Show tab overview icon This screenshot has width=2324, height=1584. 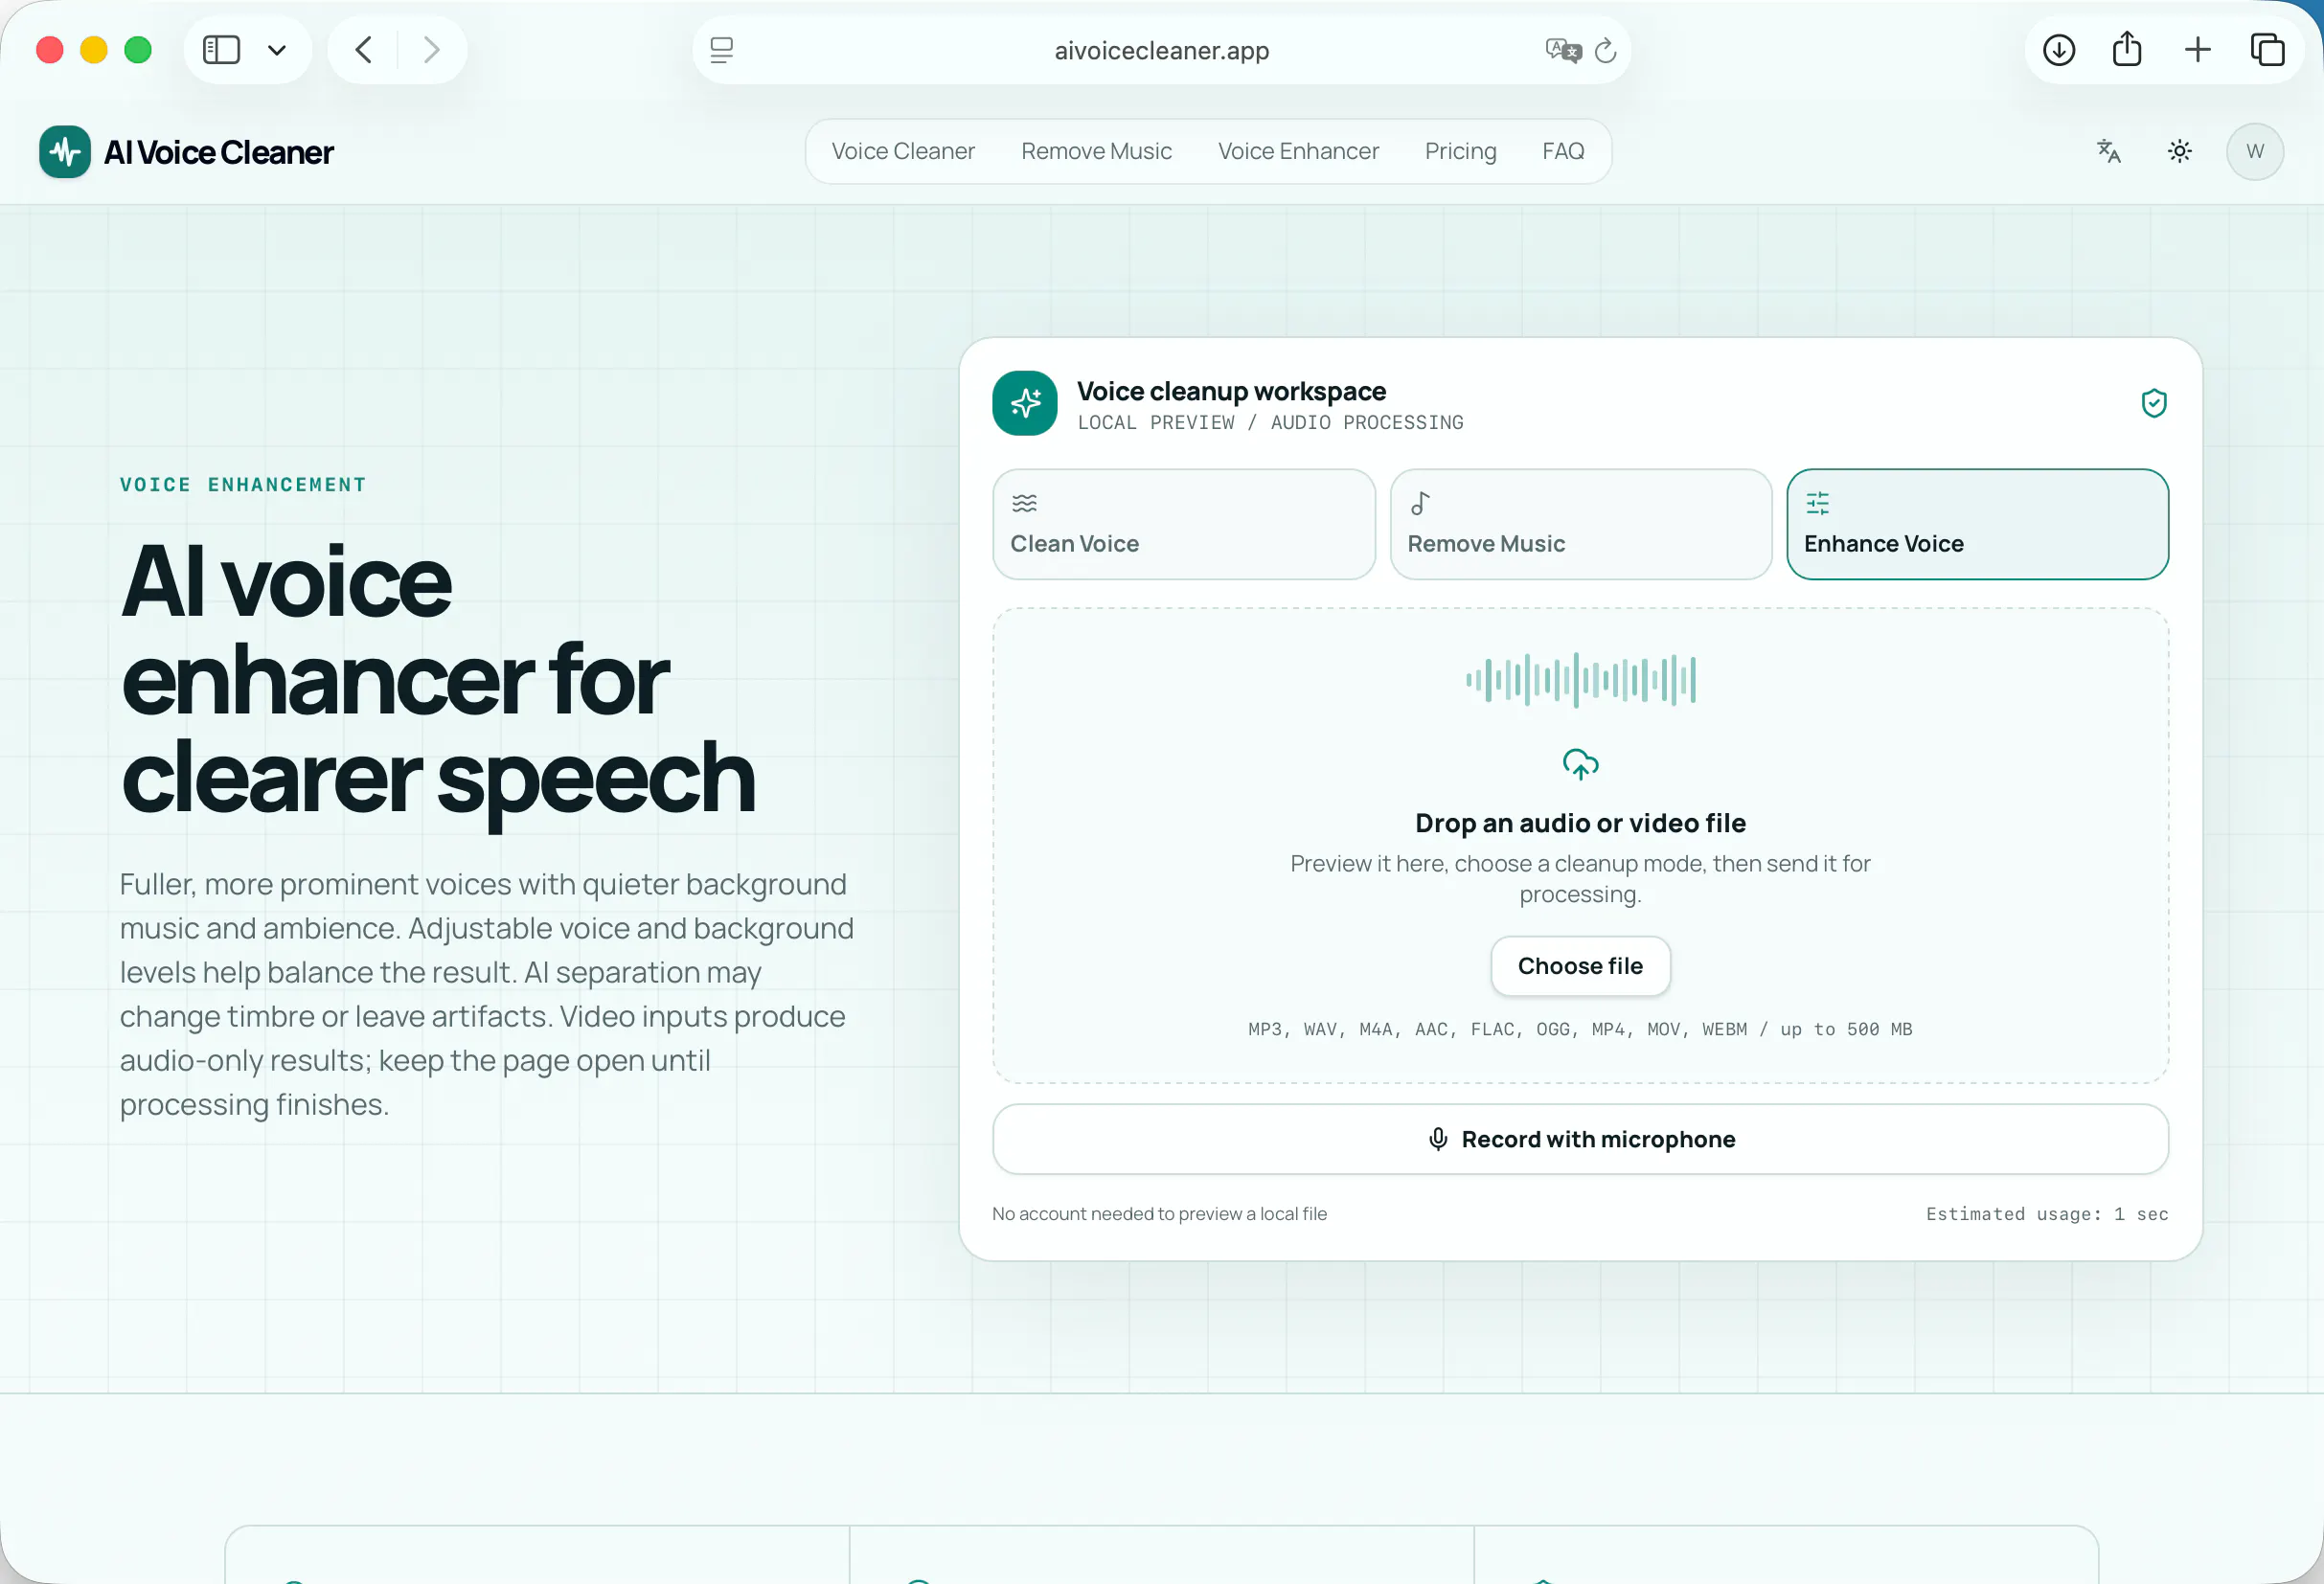[2267, 50]
